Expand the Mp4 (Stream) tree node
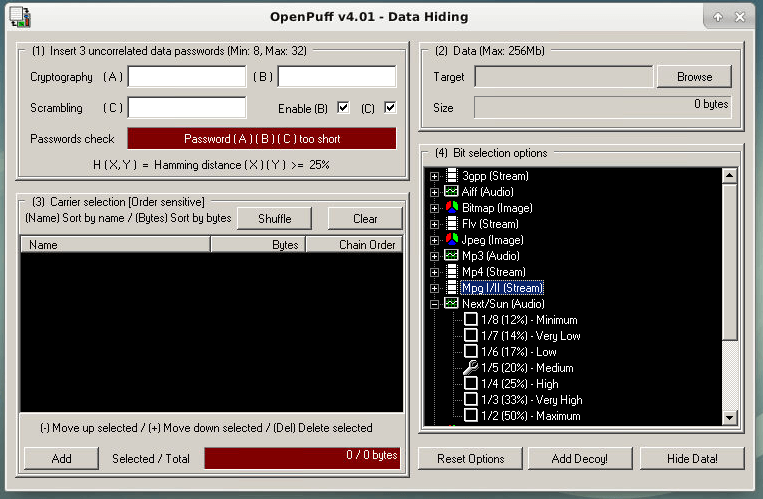This screenshot has width=763, height=499. (x=434, y=272)
